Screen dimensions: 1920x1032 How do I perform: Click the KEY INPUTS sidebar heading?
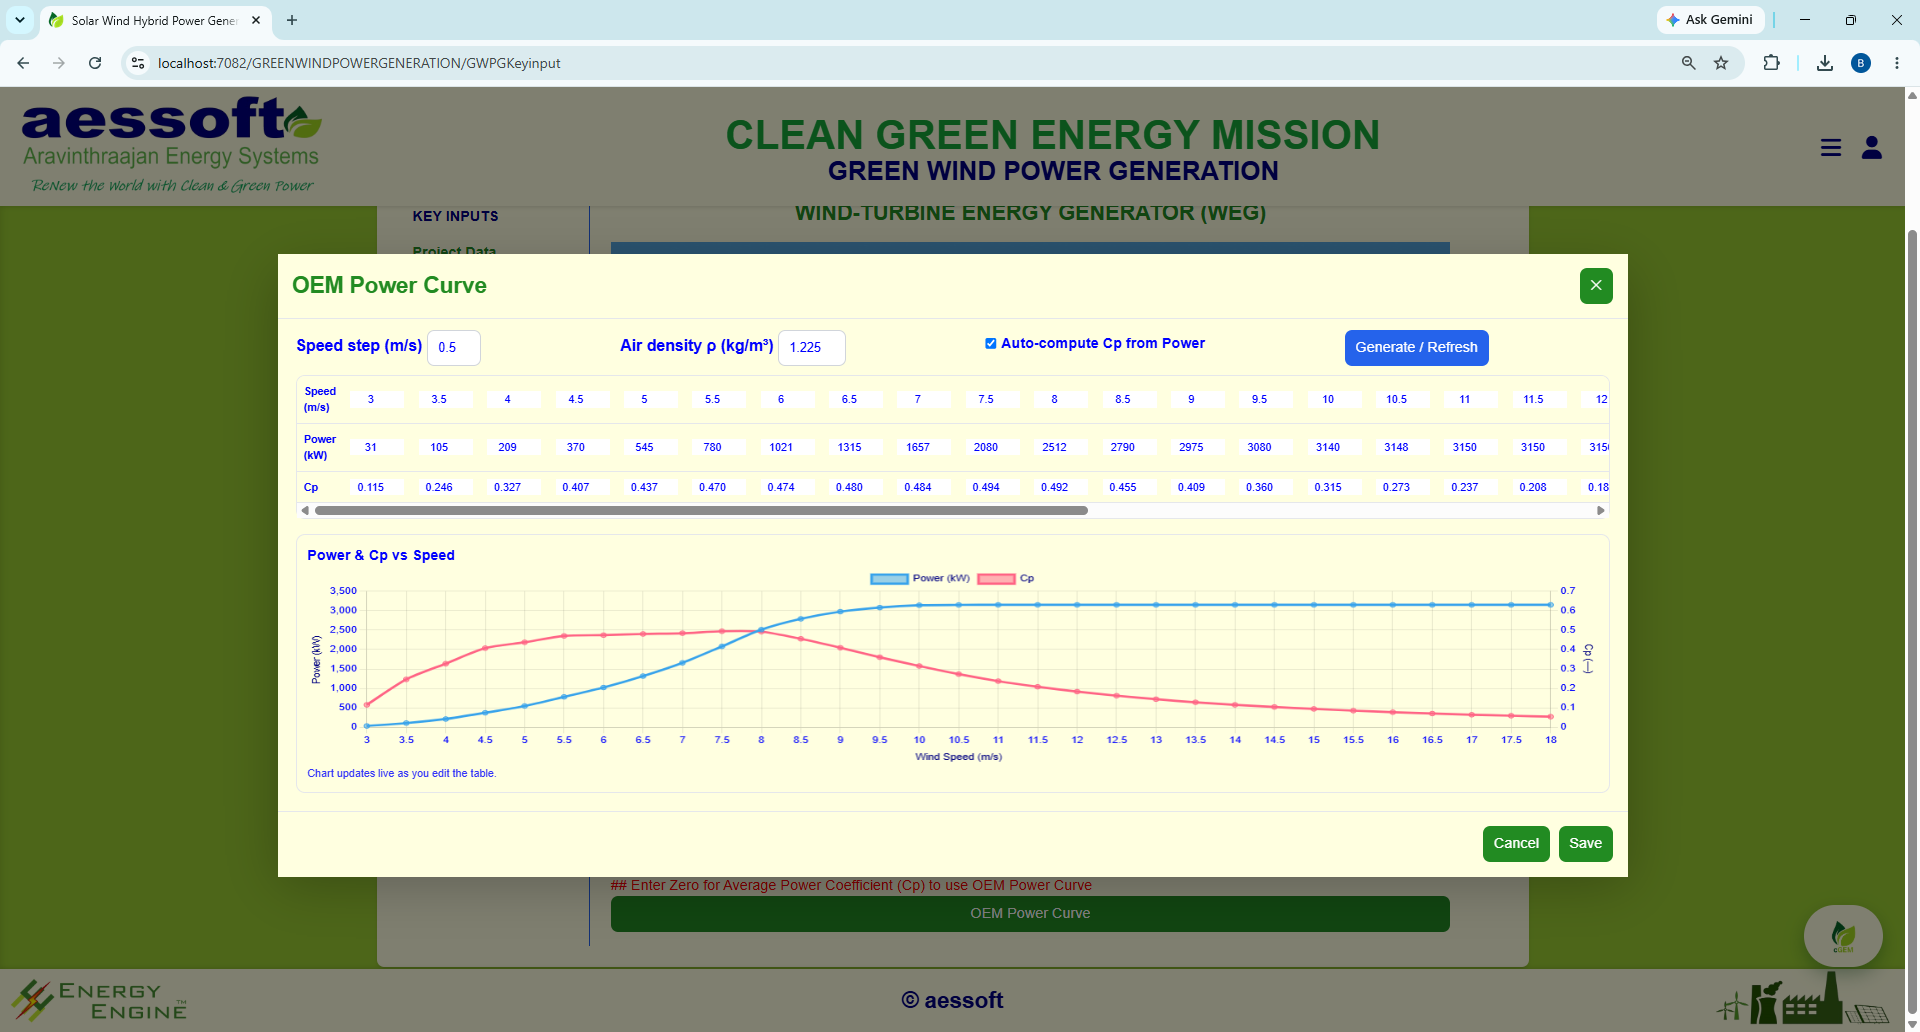455,216
